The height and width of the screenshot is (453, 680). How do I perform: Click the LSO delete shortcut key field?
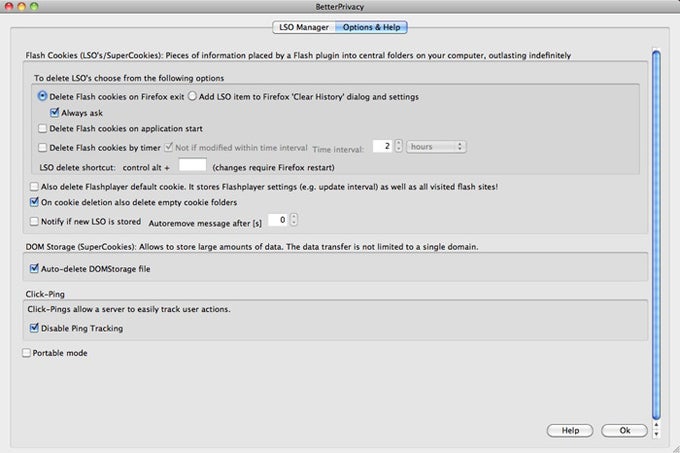point(193,165)
